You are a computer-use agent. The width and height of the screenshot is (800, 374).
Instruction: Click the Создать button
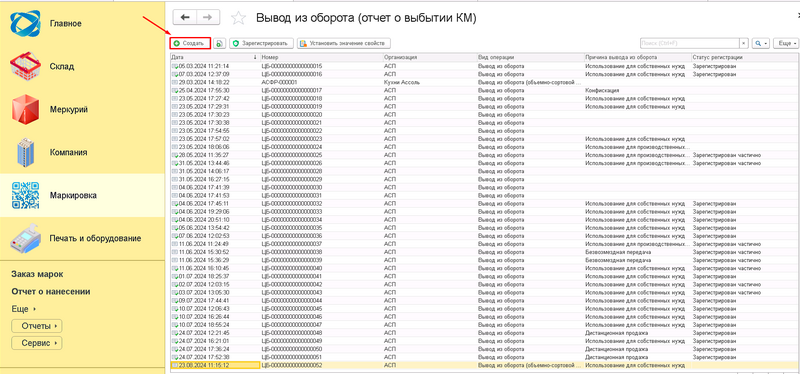click(190, 43)
